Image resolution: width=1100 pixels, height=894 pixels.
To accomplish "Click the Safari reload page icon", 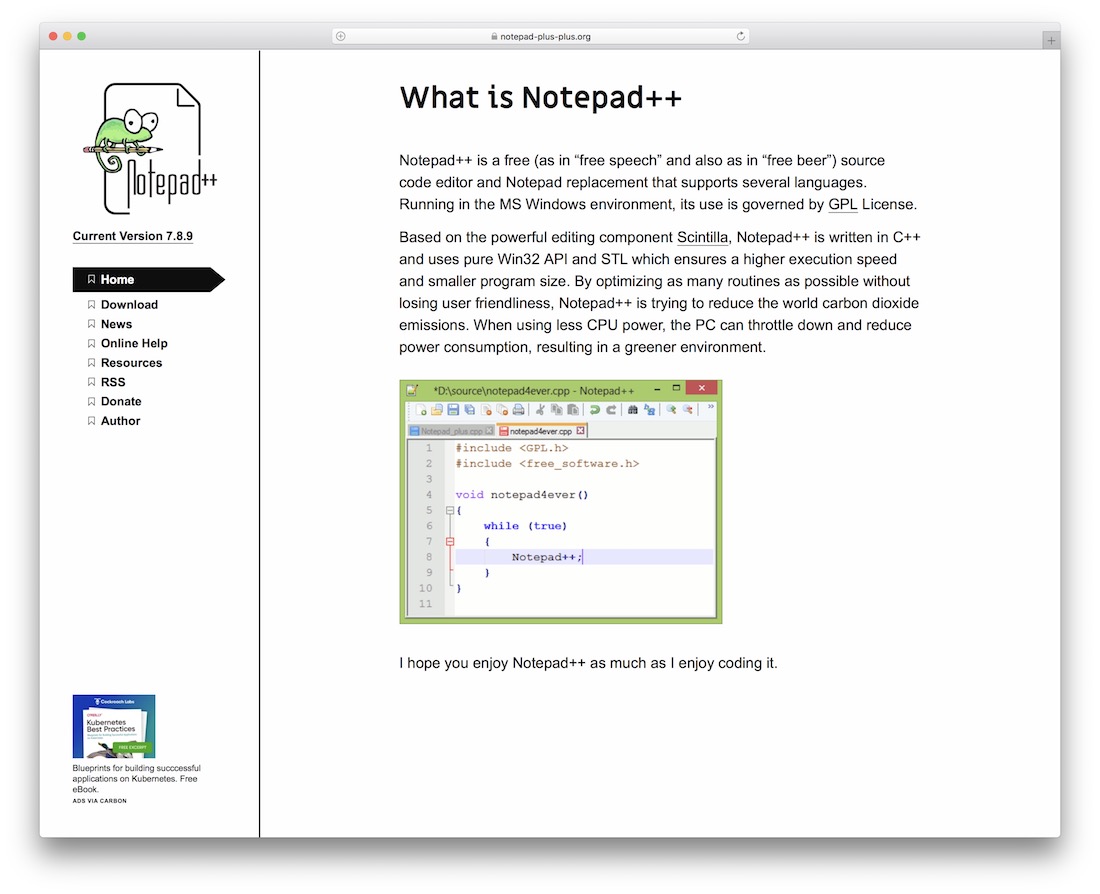I will click(x=740, y=36).
